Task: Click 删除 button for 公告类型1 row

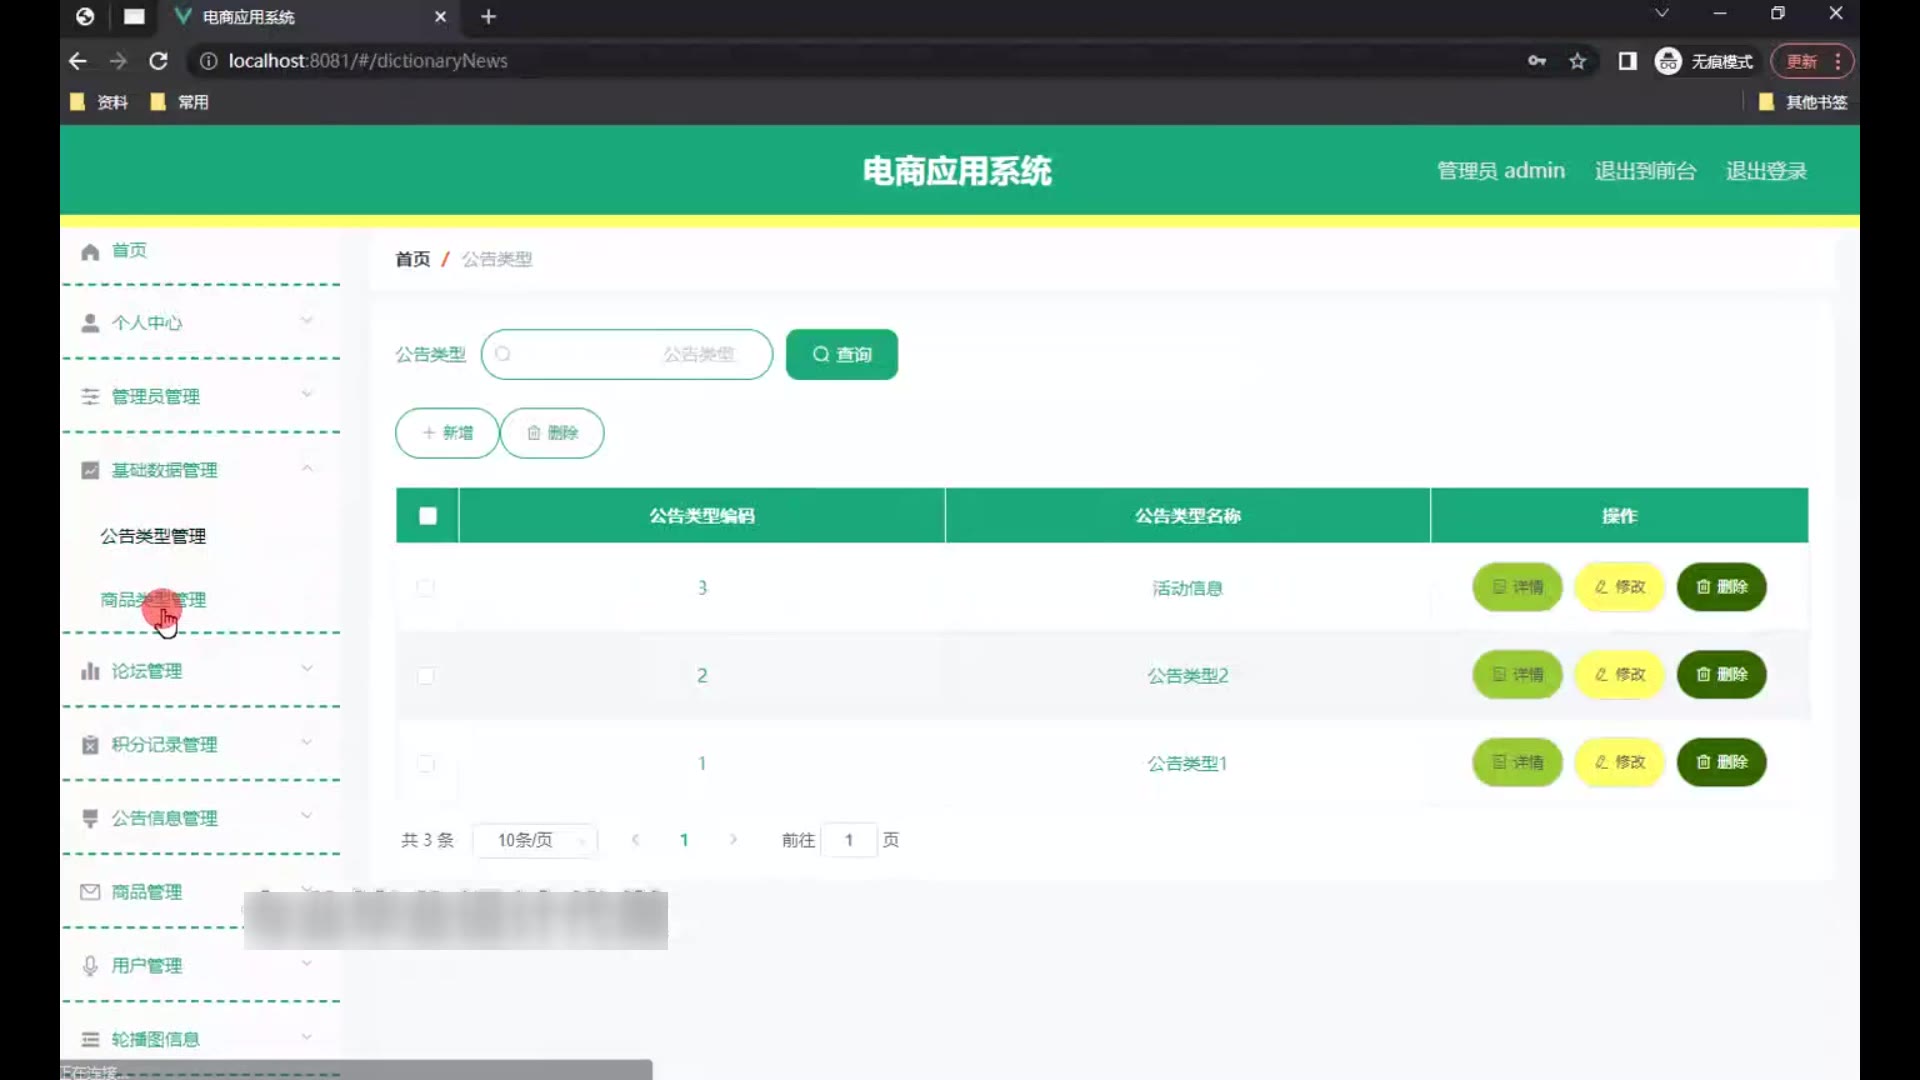Action: [1721, 762]
